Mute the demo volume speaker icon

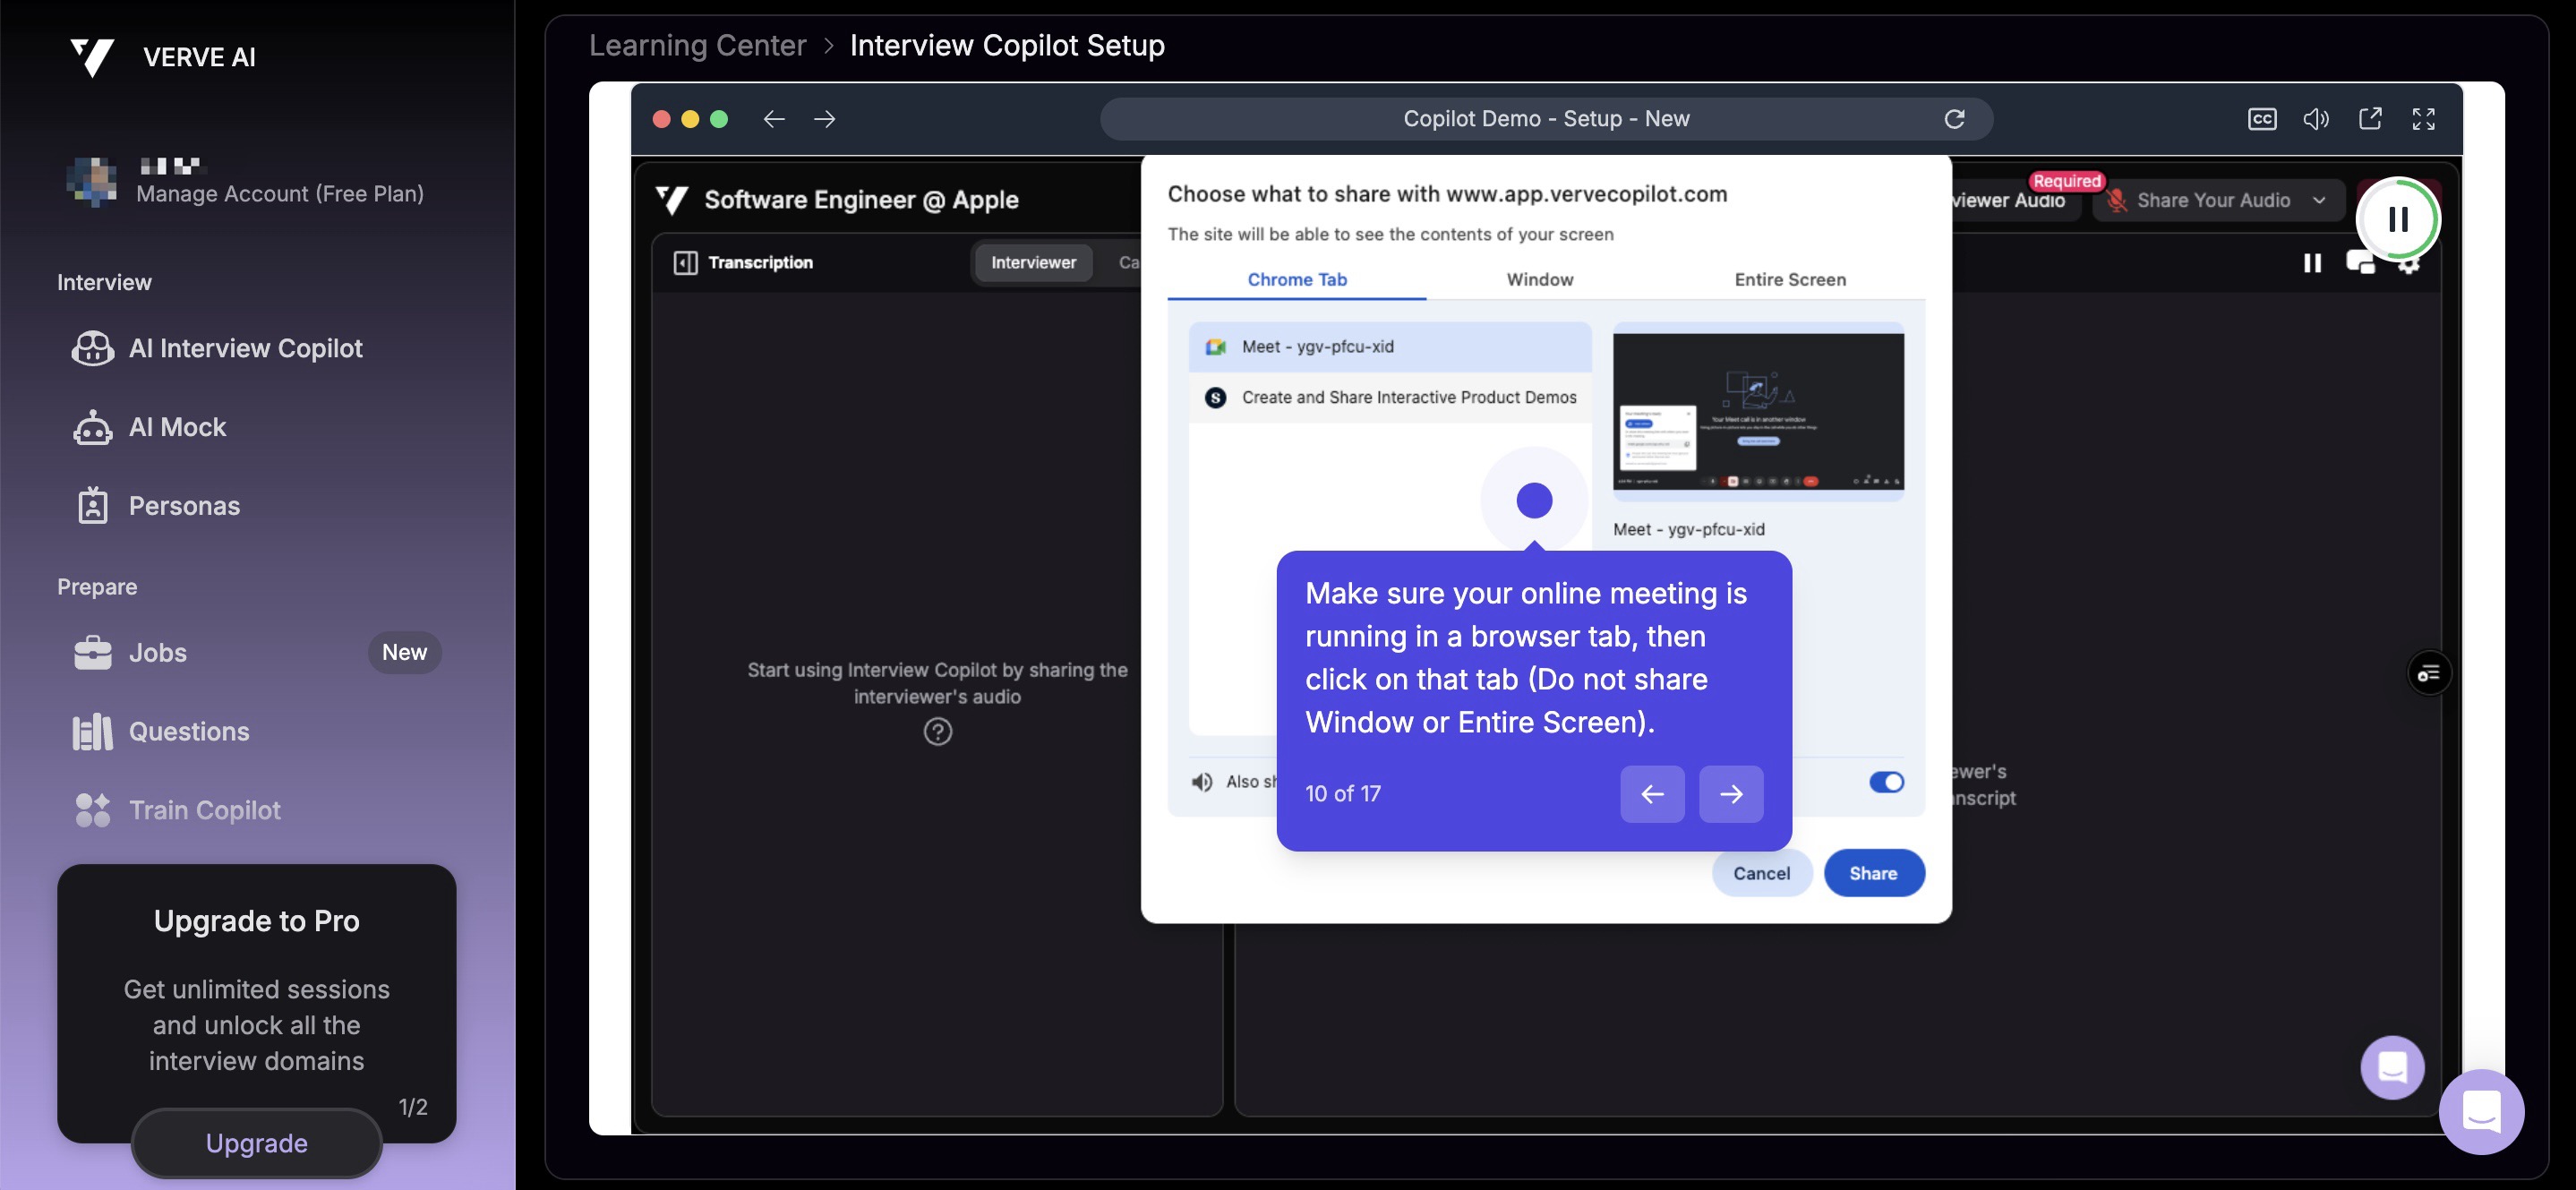click(2315, 119)
